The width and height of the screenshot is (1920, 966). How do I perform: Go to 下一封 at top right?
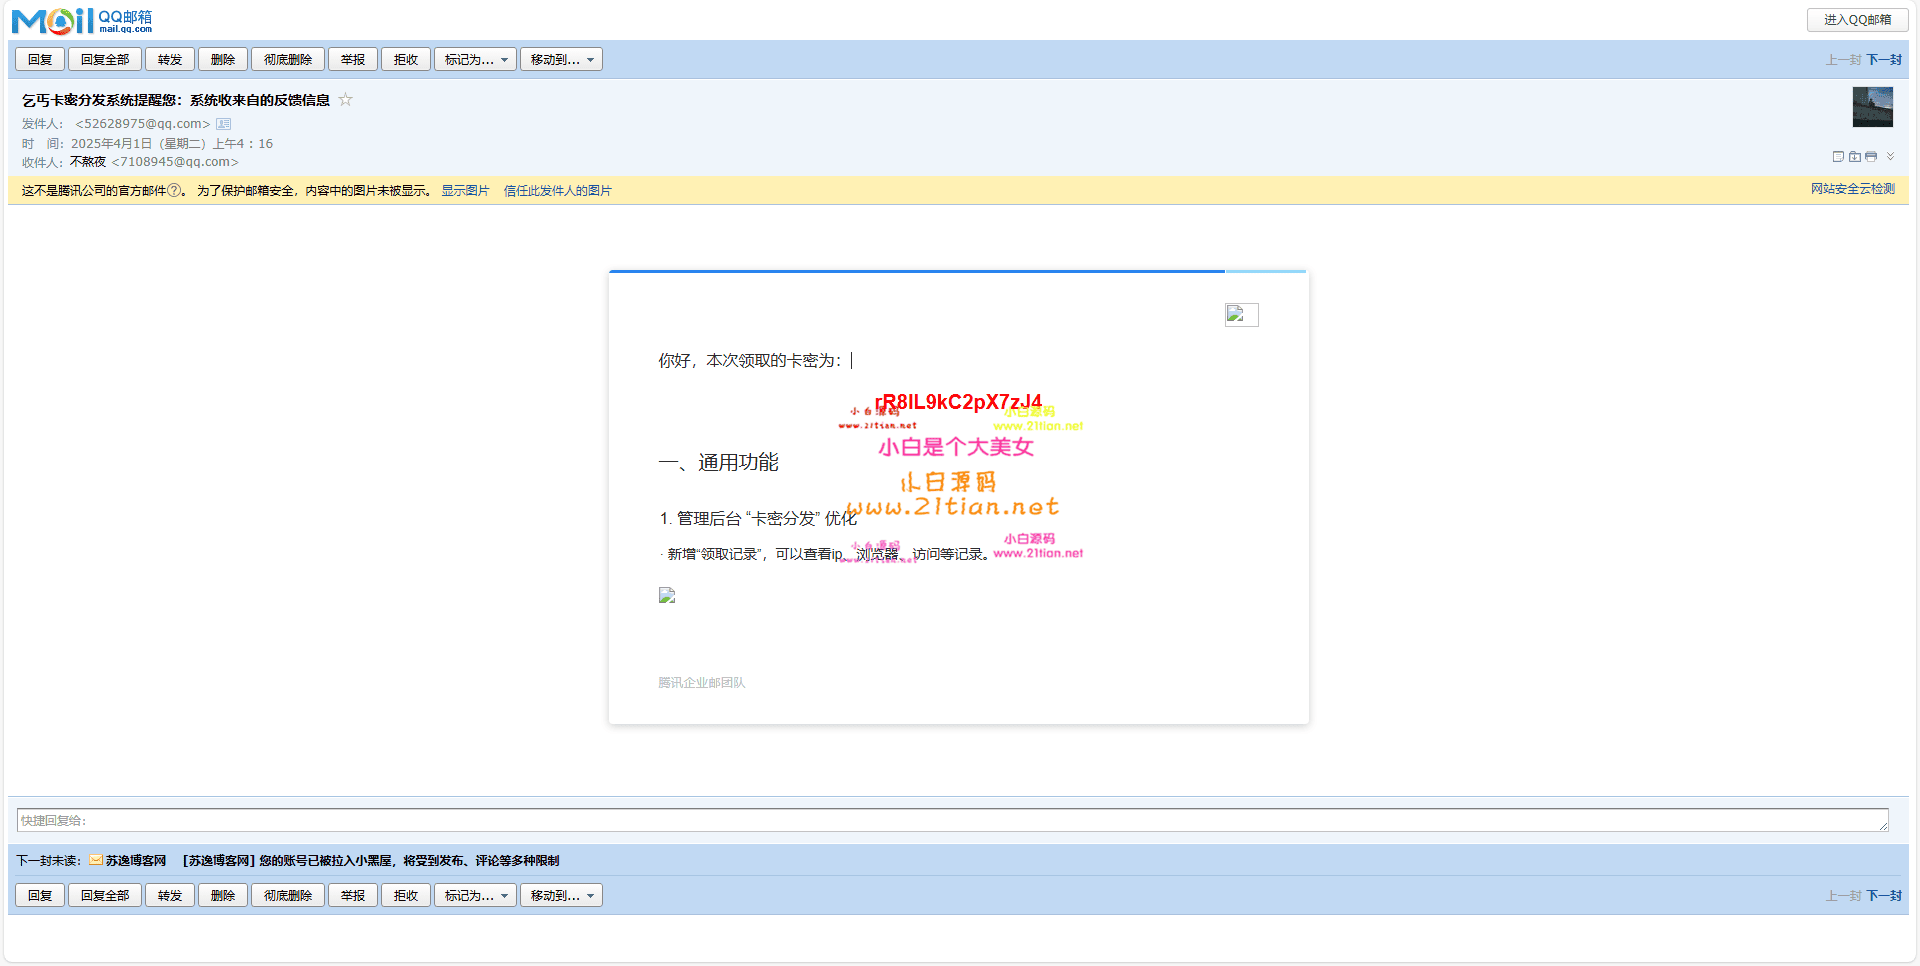[x=1884, y=60]
